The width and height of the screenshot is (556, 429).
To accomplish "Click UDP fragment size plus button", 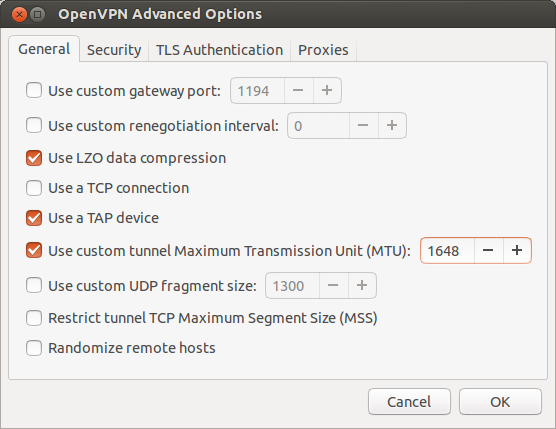I will (x=362, y=285).
